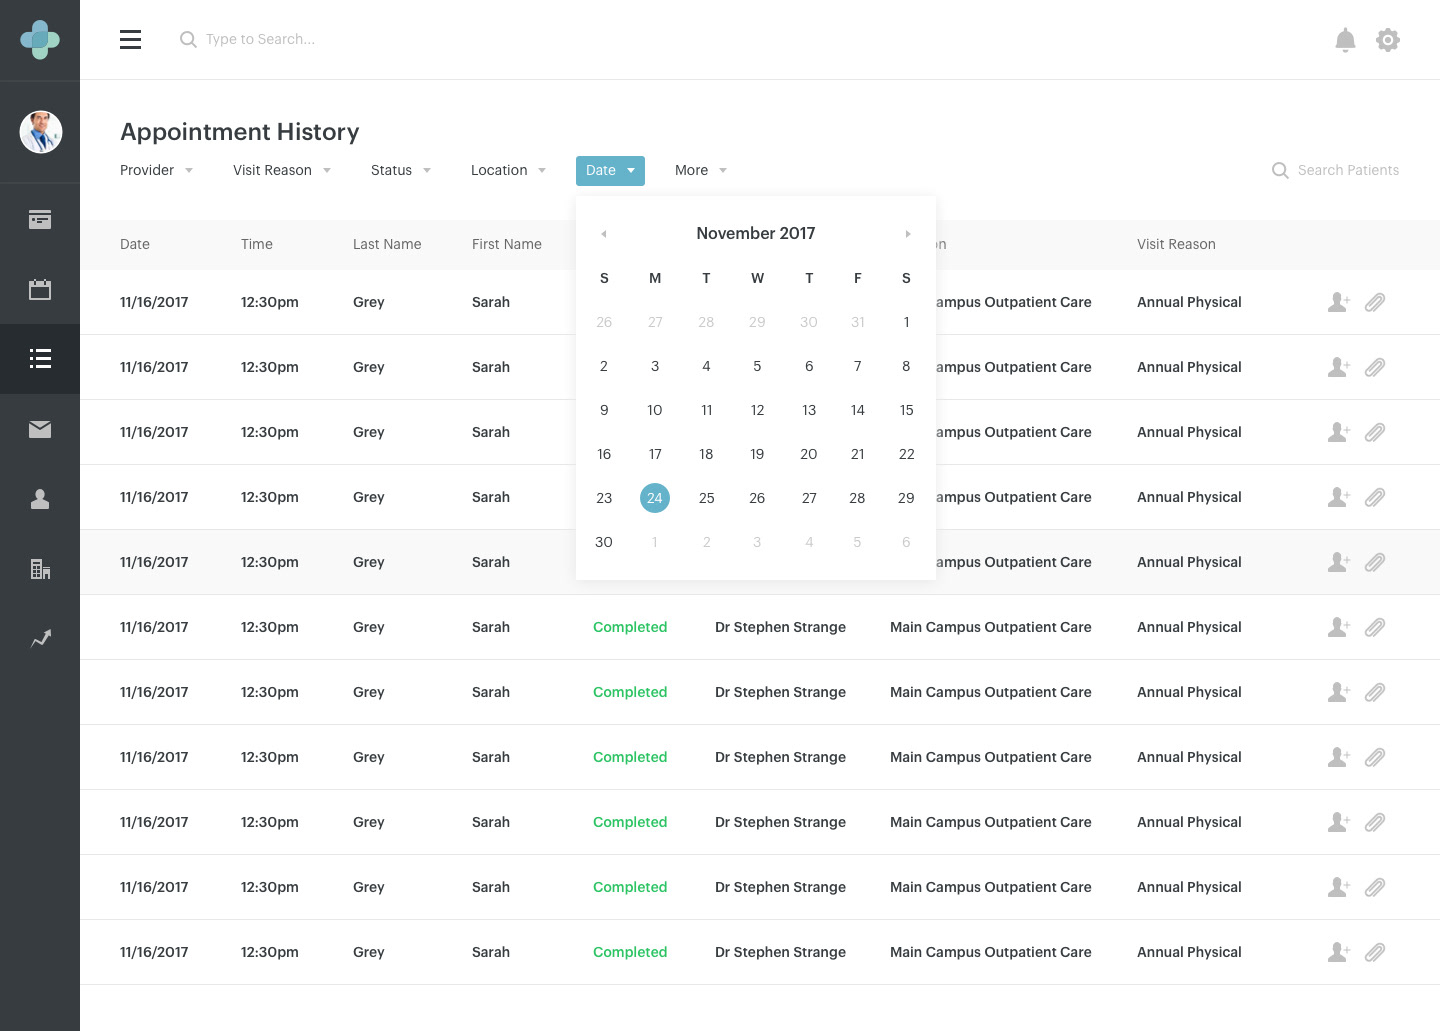The image size is (1440, 1031).
Task: Click November 2017 month title
Action: 756,233
